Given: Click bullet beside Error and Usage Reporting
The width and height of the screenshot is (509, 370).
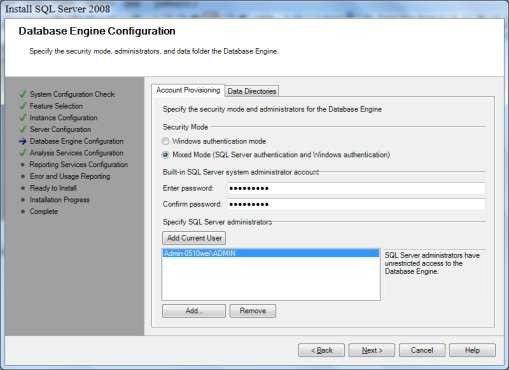Looking at the screenshot, I should pos(23,176).
